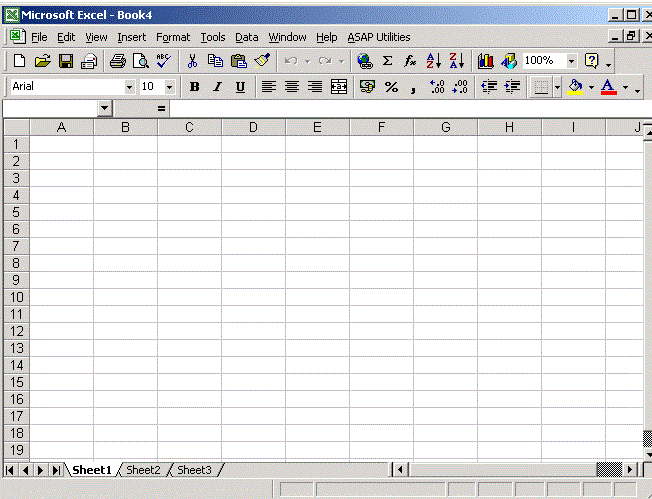Viewport: 652px width, 499px height.
Task: Expand the Arial font name dropdown
Action: 129,87
